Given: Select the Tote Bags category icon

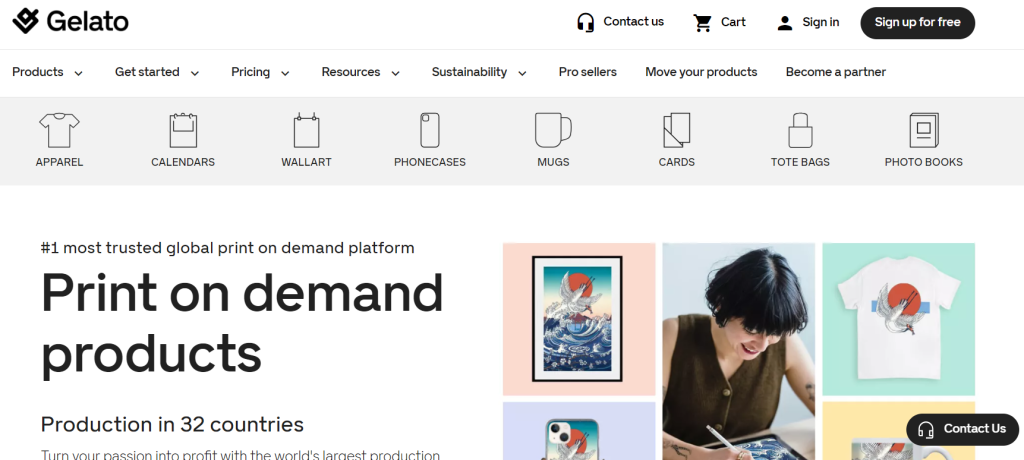Looking at the screenshot, I should (x=800, y=130).
